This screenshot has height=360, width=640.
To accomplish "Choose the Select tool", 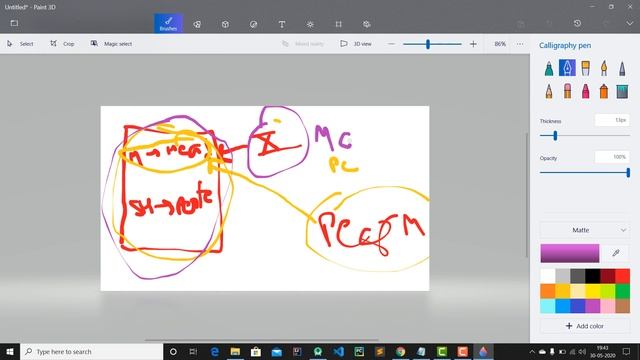I will (20, 44).
